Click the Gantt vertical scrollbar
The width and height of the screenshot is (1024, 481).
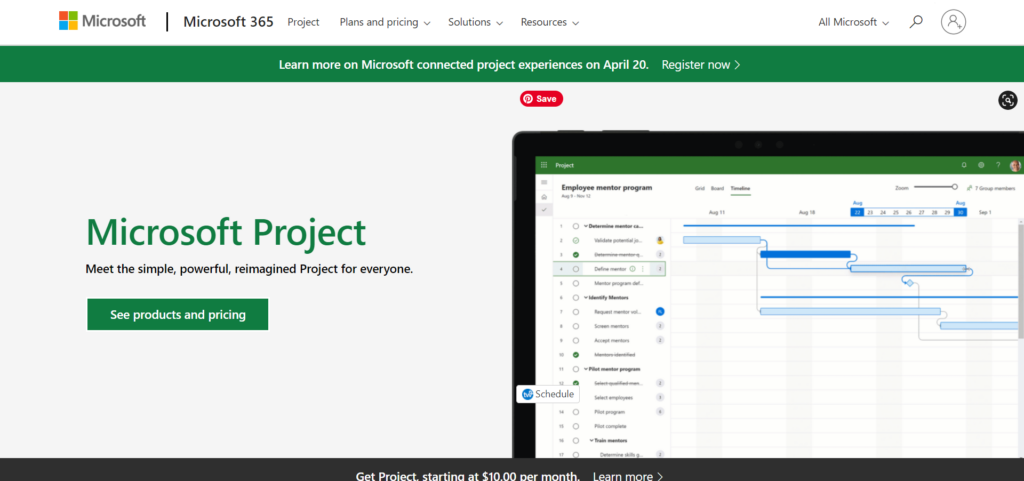[1021, 281]
